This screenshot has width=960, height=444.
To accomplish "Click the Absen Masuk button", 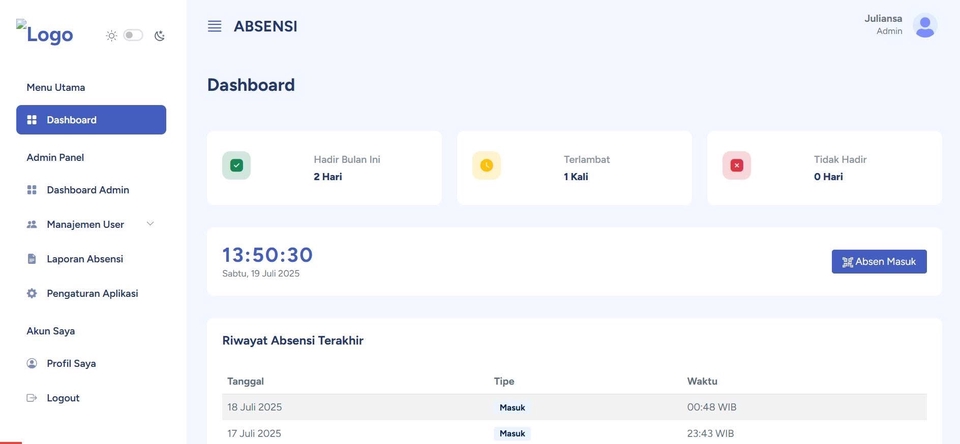I will pos(879,262).
